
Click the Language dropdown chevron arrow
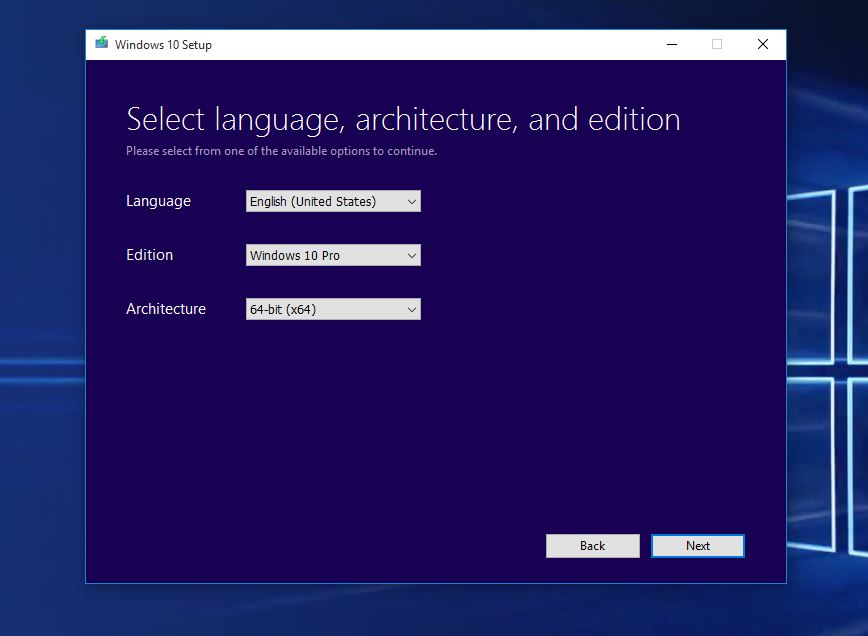click(x=411, y=201)
